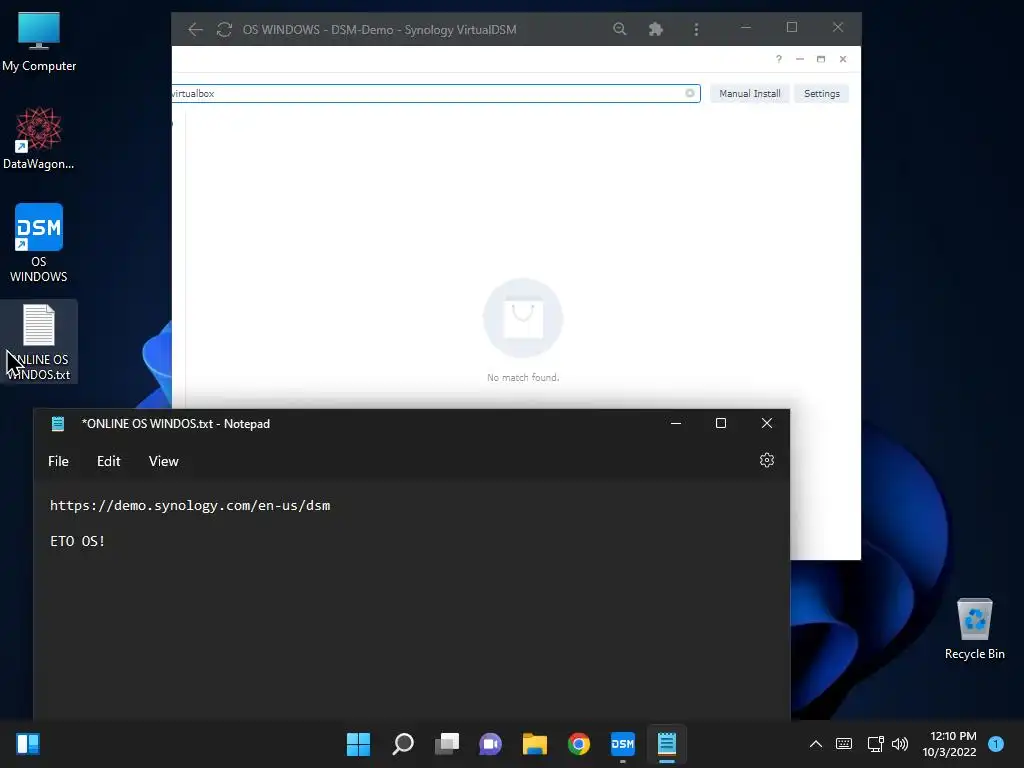
Task: Open Notepad File menu
Action: click(x=58, y=461)
